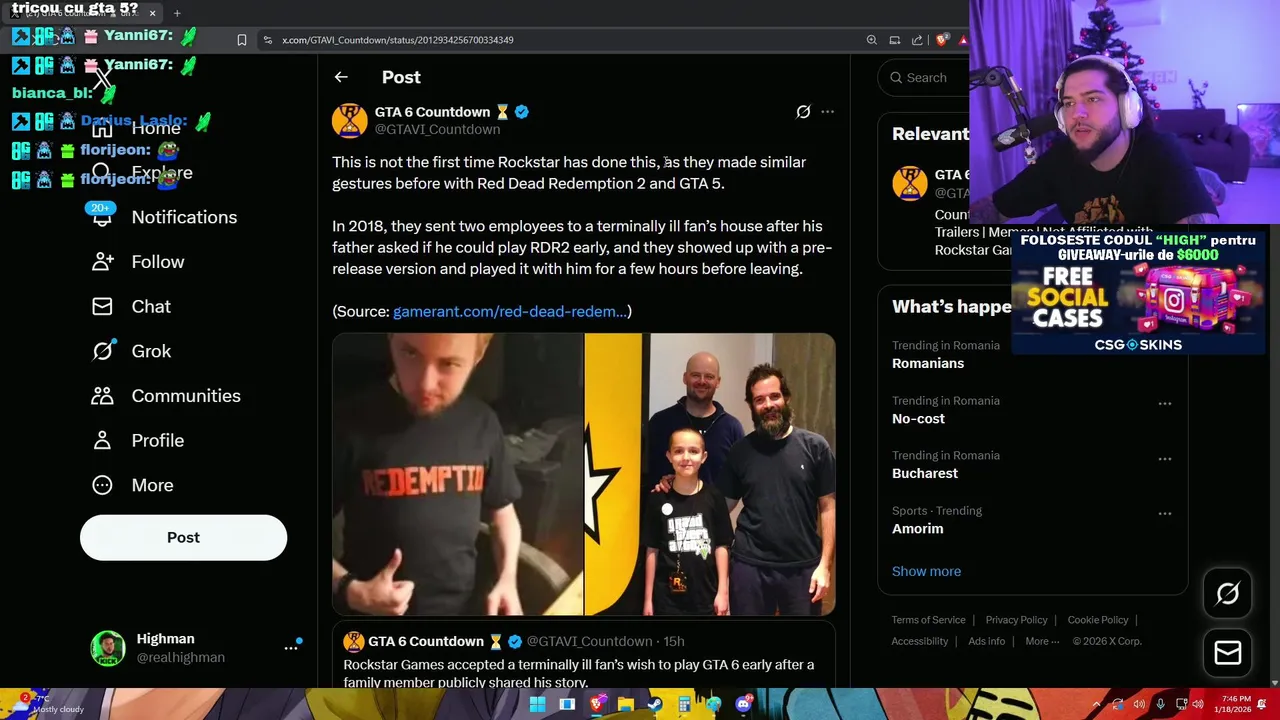Click the search magnifier icon
The height and width of the screenshot is (720, 1280).
pos(897,78)
